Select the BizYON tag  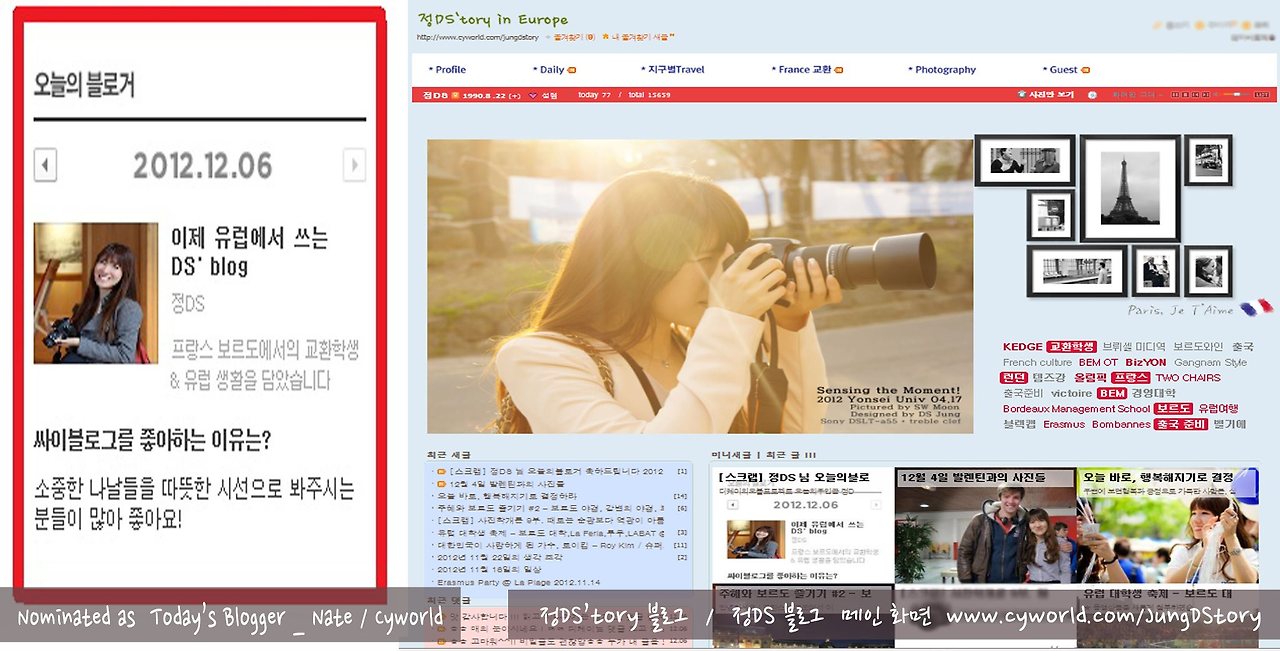[1146, 362]
